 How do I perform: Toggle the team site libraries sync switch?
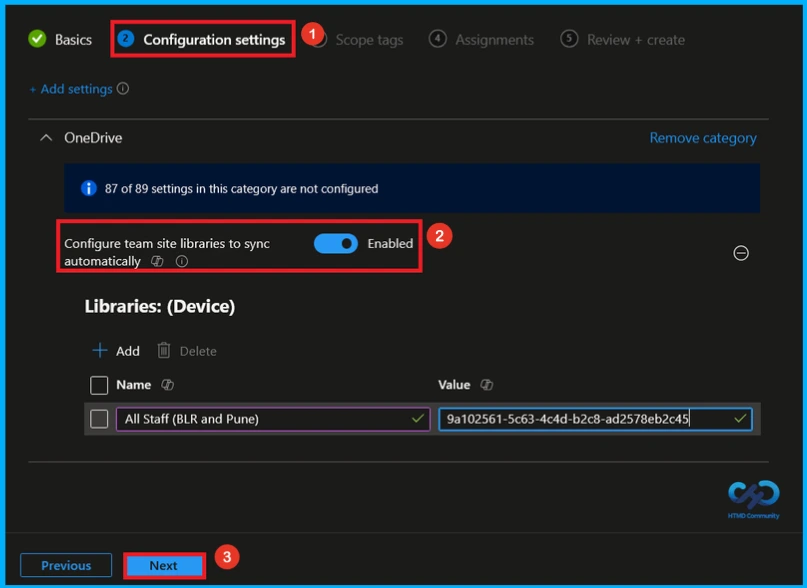coord(336,244)
